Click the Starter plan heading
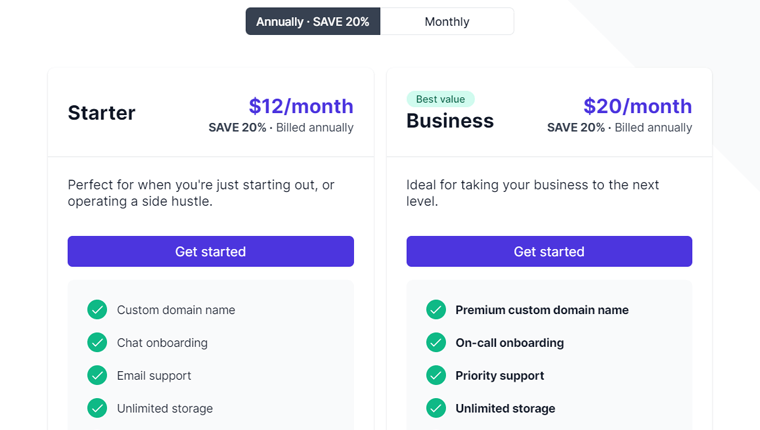Viewport: 760px width, 430px height. point(101,113)
